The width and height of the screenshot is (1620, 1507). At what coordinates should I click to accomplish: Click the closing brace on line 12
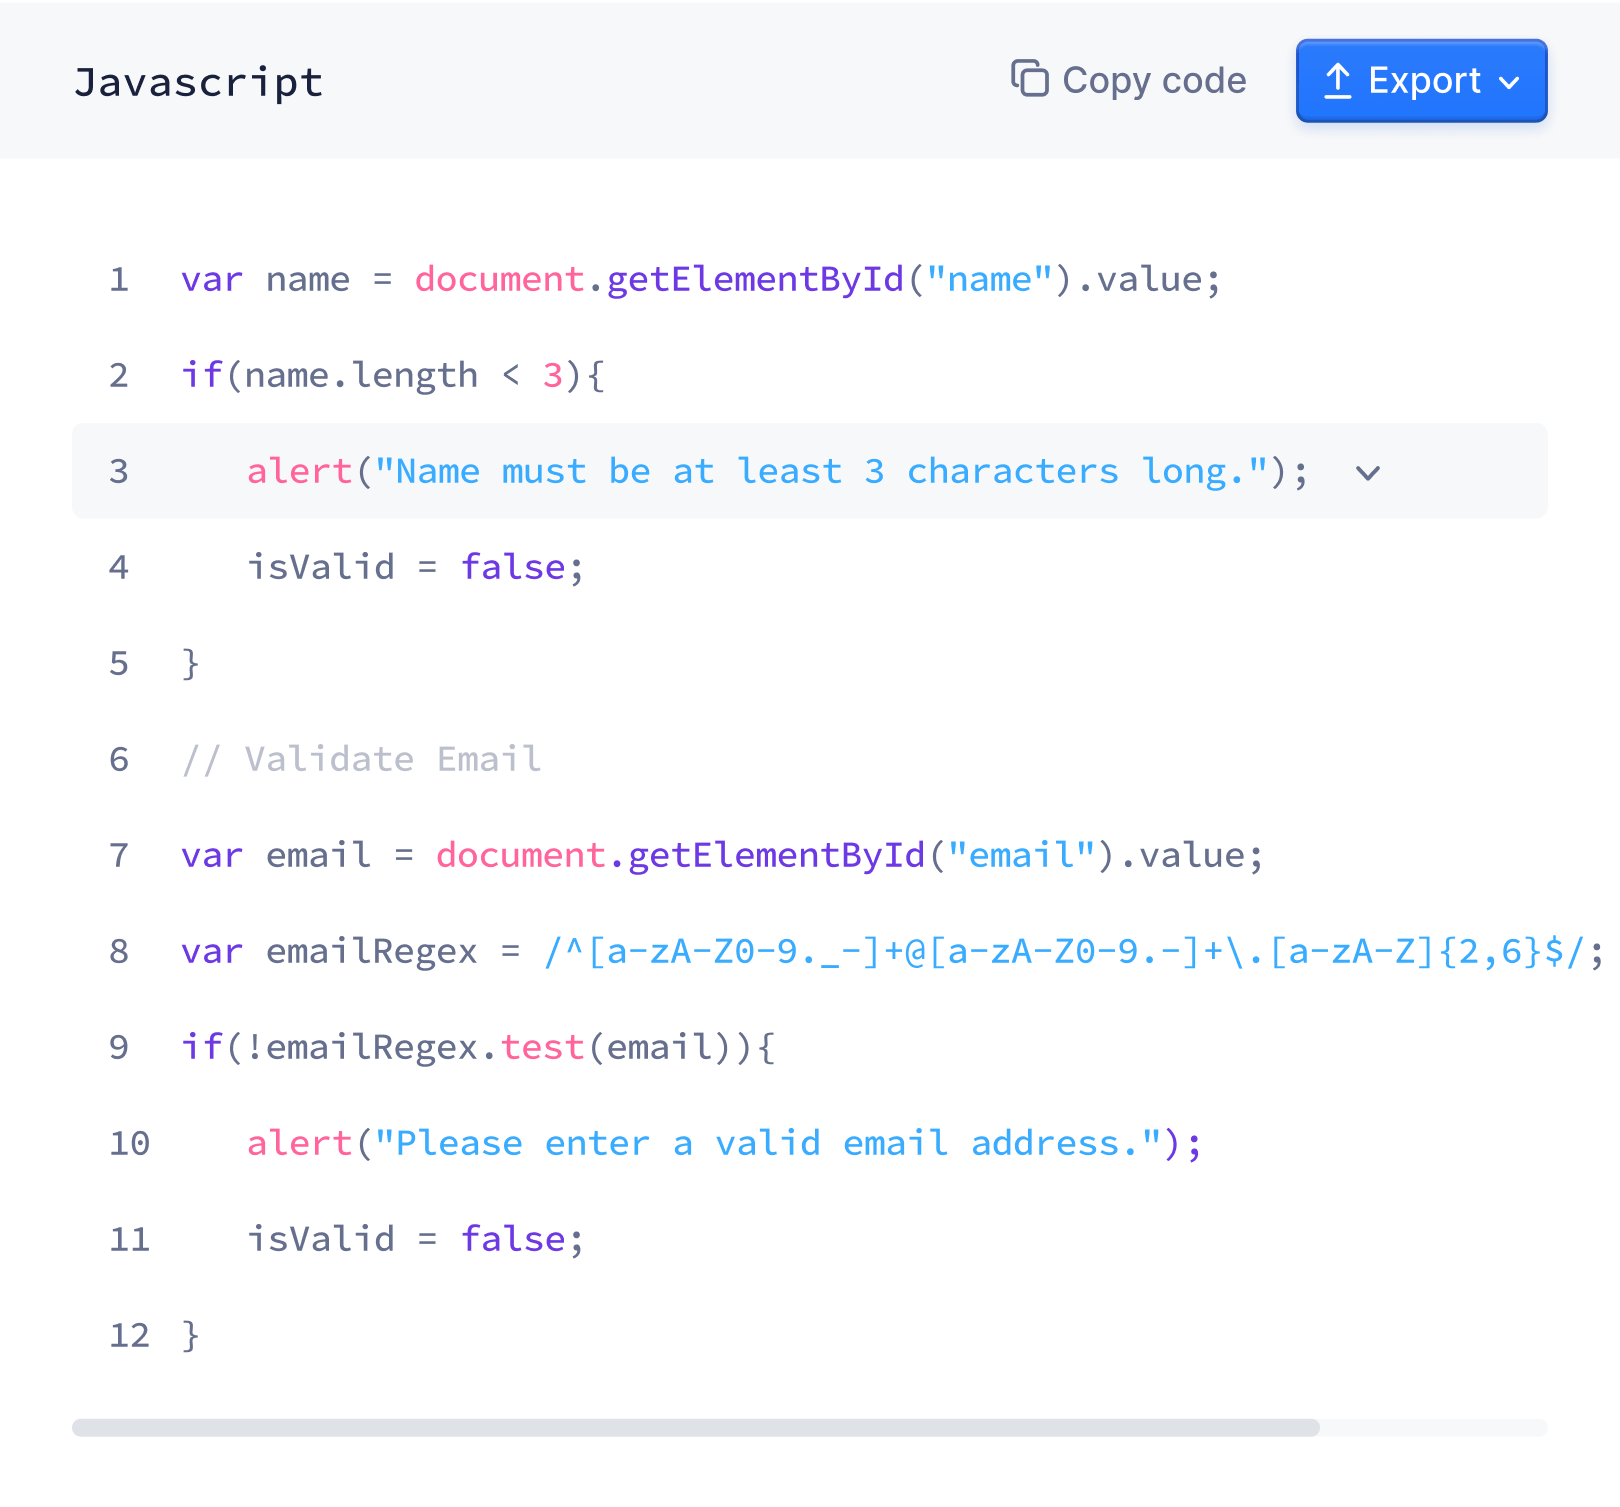pyautogui.click(x=189, y=1334)
